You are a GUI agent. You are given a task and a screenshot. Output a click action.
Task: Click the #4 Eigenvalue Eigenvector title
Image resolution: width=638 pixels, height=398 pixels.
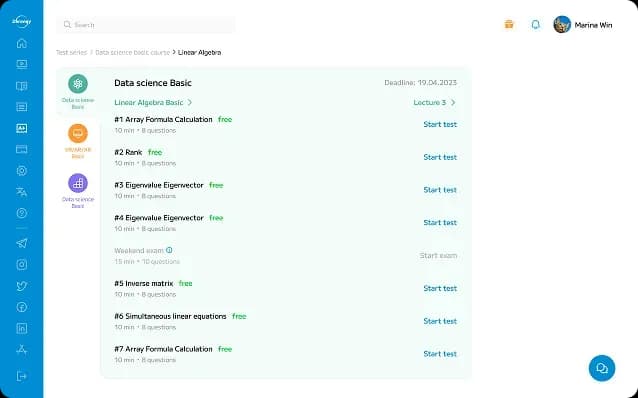pyautogui.click(x=159, y=218)
